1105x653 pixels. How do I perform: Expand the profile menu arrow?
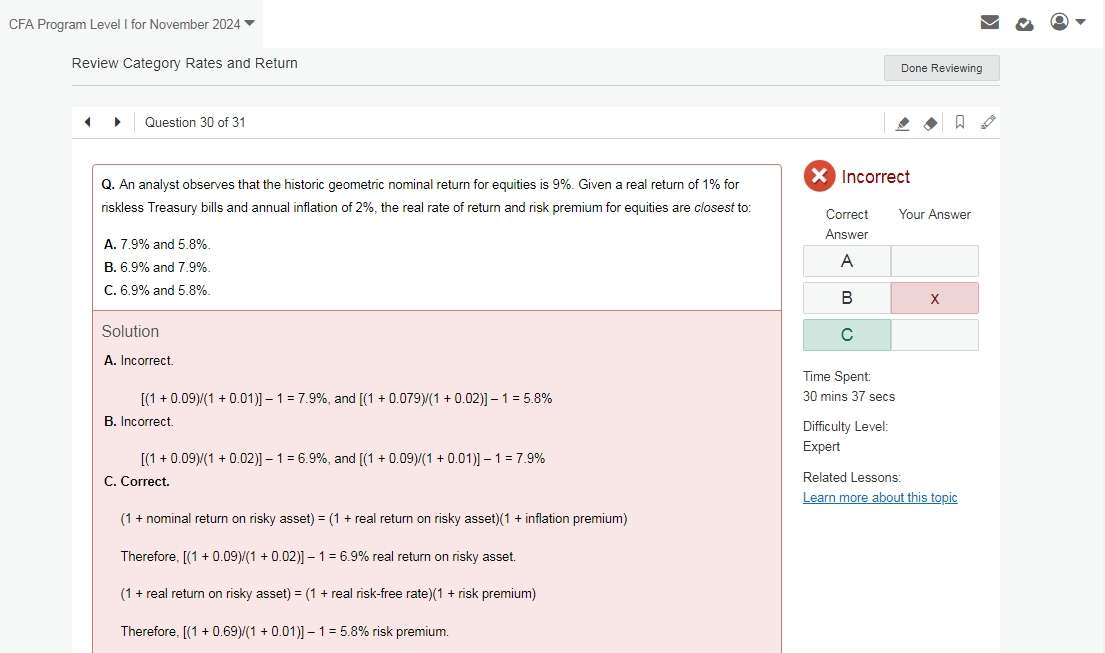(1080, 22)
